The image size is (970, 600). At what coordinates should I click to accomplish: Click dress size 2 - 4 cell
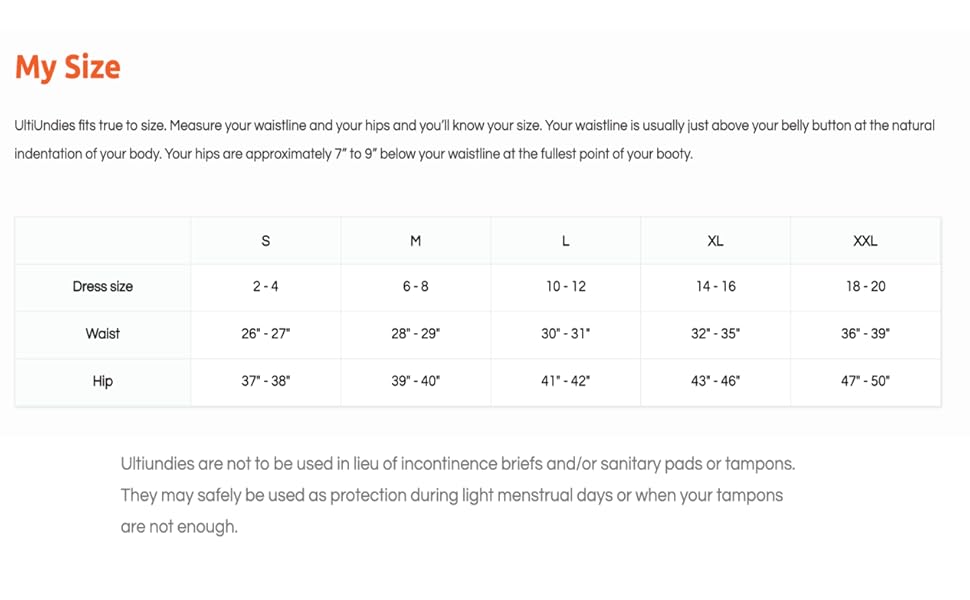click(x=265, y=287)
